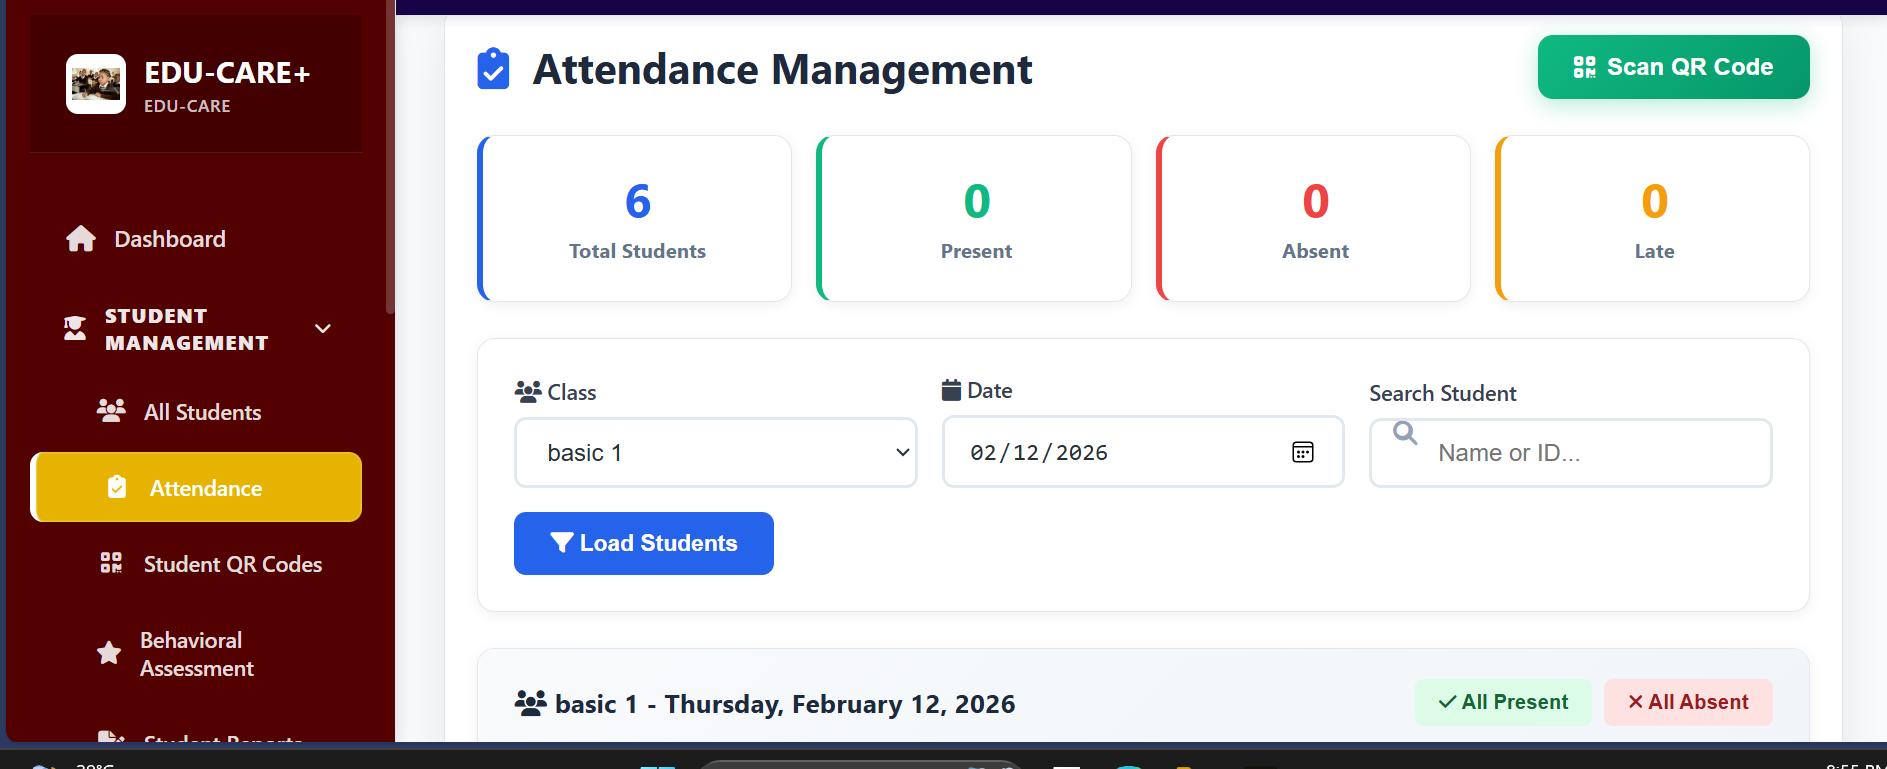Image resolution: width=1887 pixels, height=769 pixels.
Task: Open the date picker for 02/12/2026
Action: 1302,452
